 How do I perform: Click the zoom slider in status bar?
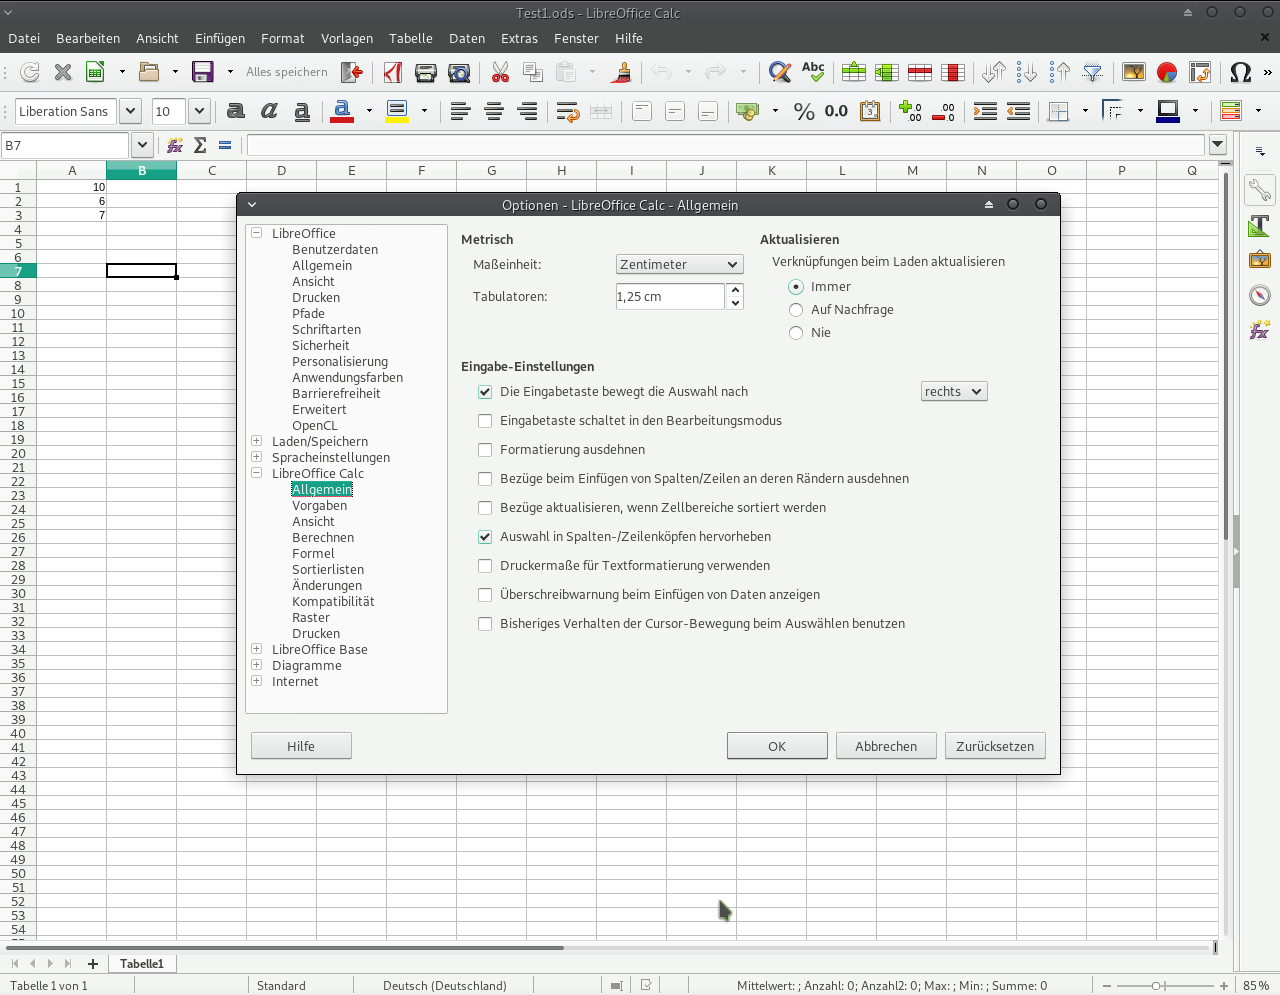[x=1157, y=986]
